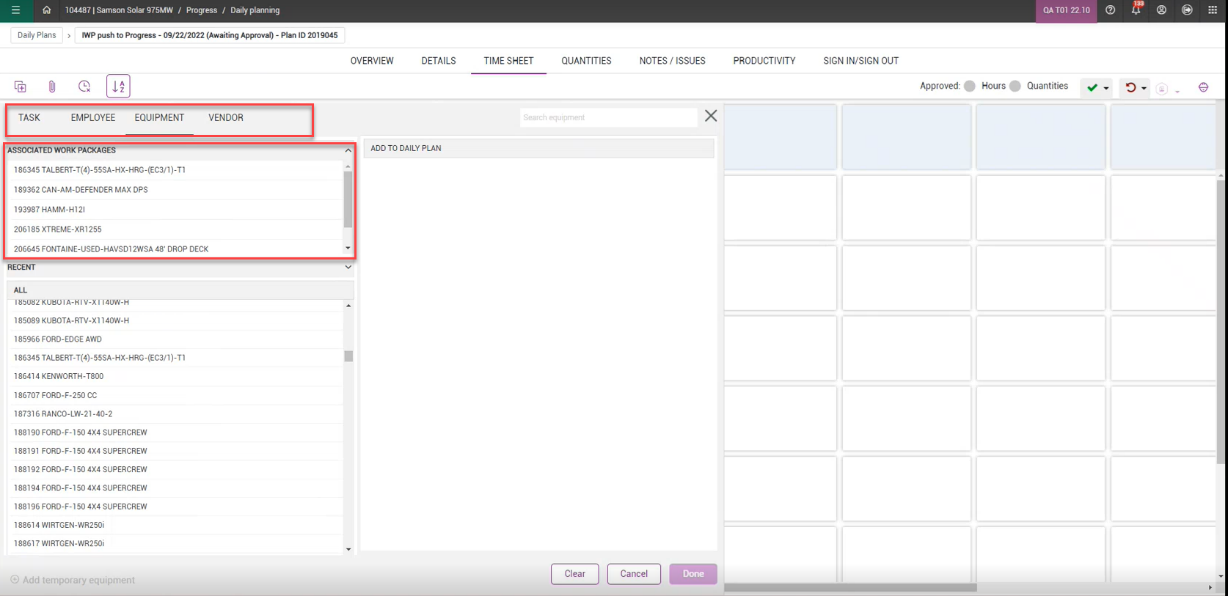Click the green approve checkmark

tap(1092, 88)
